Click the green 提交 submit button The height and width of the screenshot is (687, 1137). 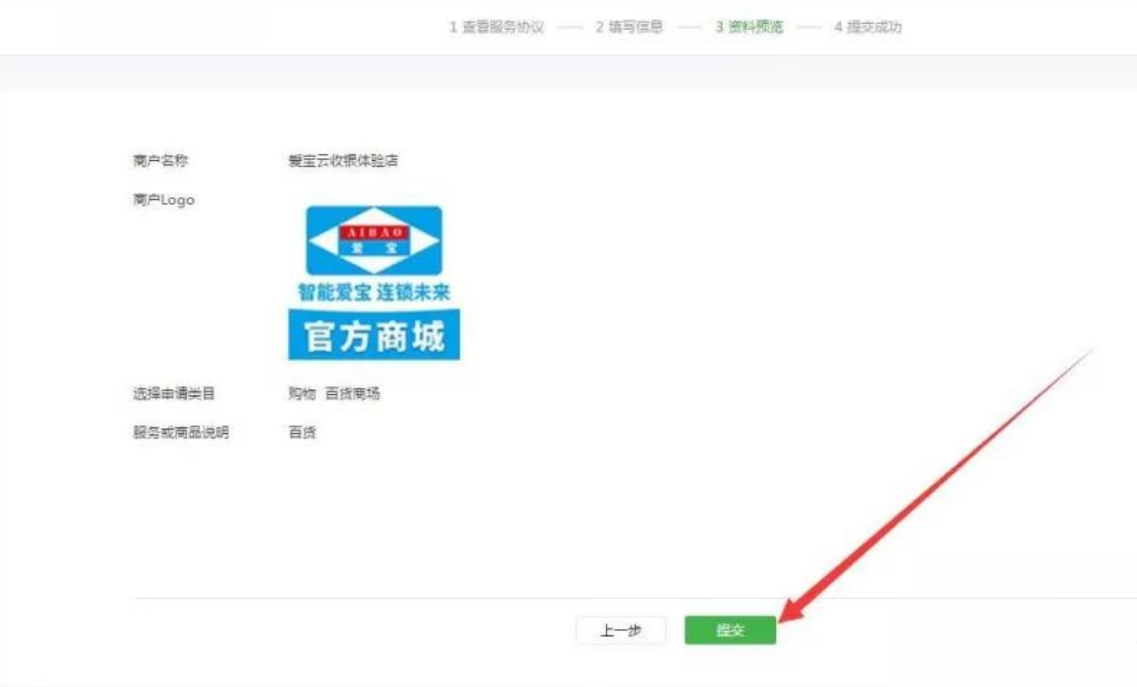tap(730, 630)
